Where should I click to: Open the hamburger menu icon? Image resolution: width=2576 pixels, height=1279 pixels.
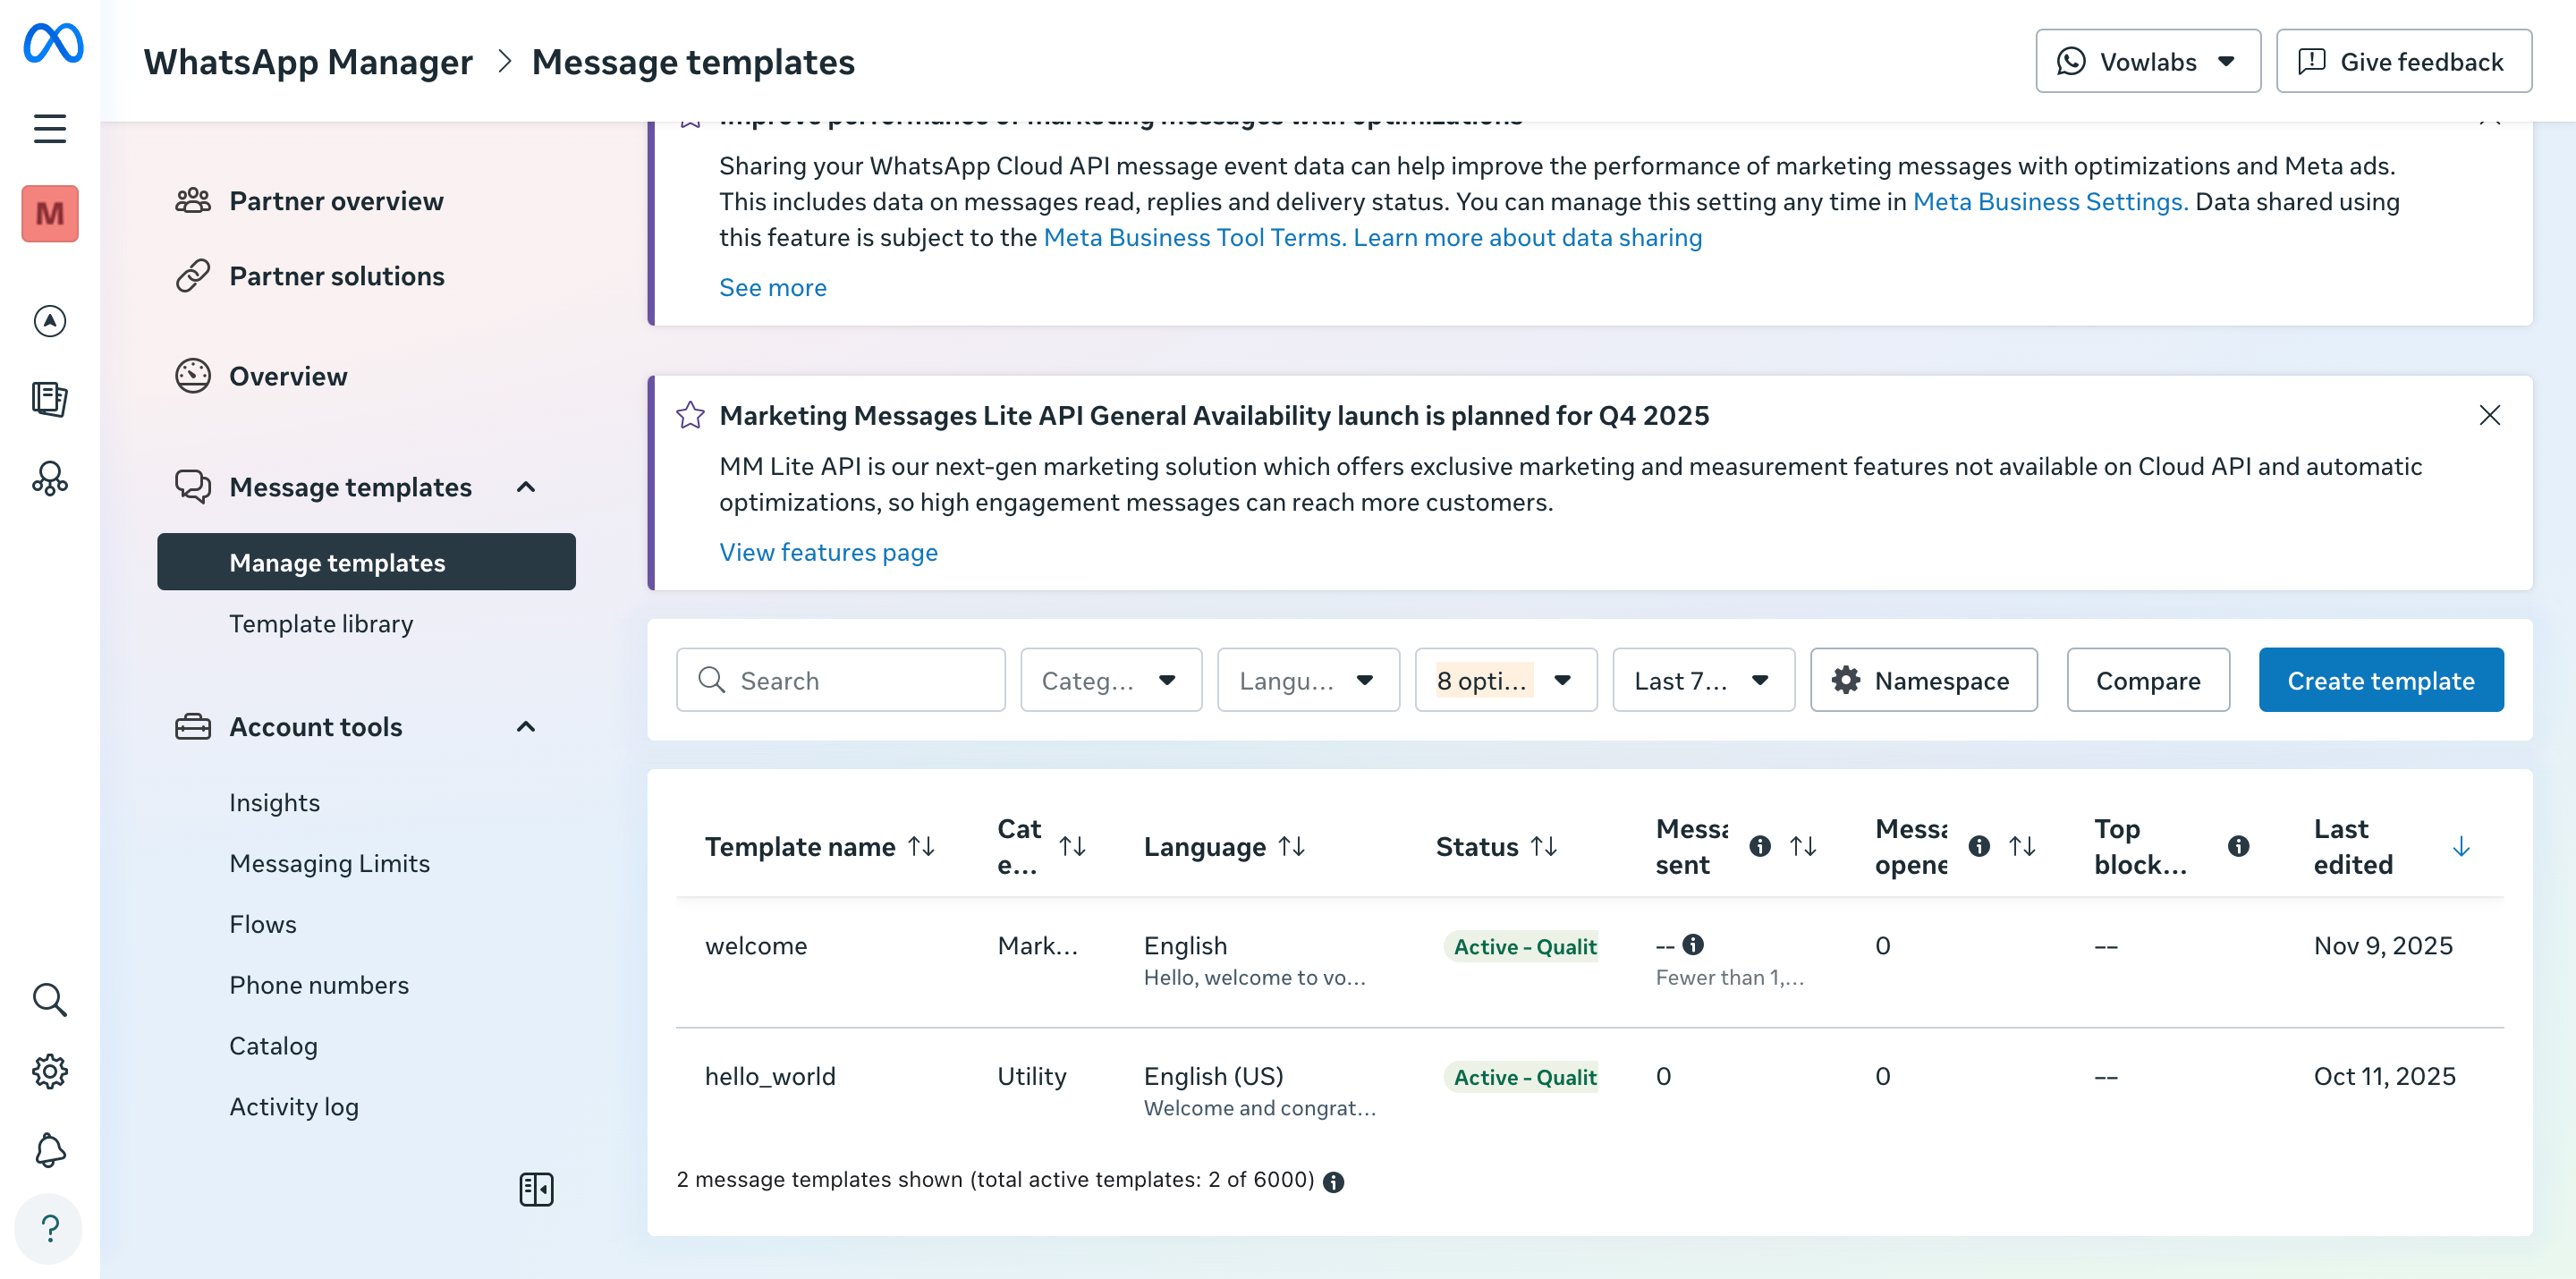click(50, 129)
